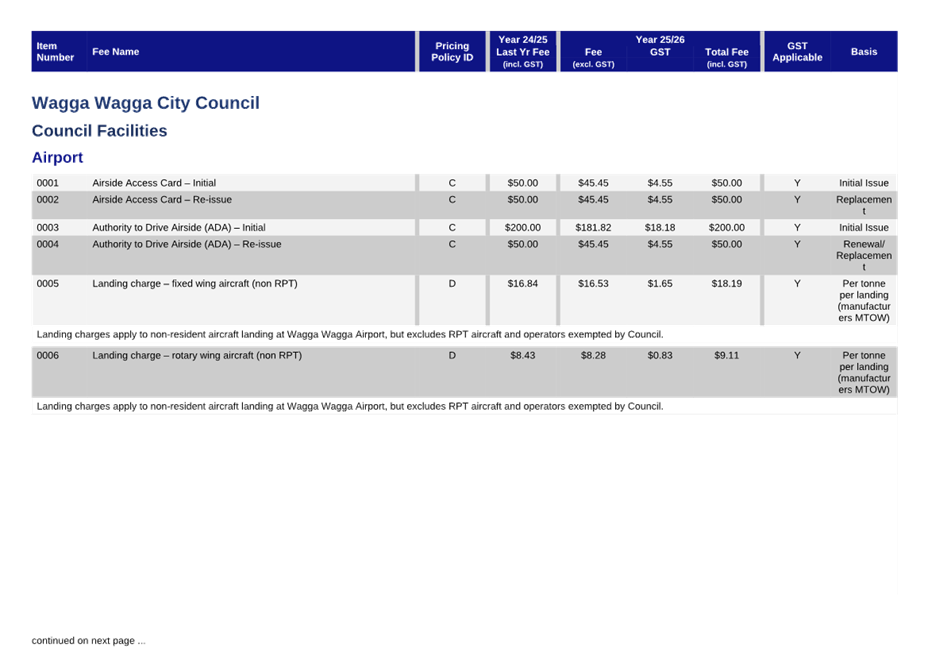The image size is (928, 656).
Task: Click GST applicable 'Y' for item 0006
Action: tap(797, 355)
